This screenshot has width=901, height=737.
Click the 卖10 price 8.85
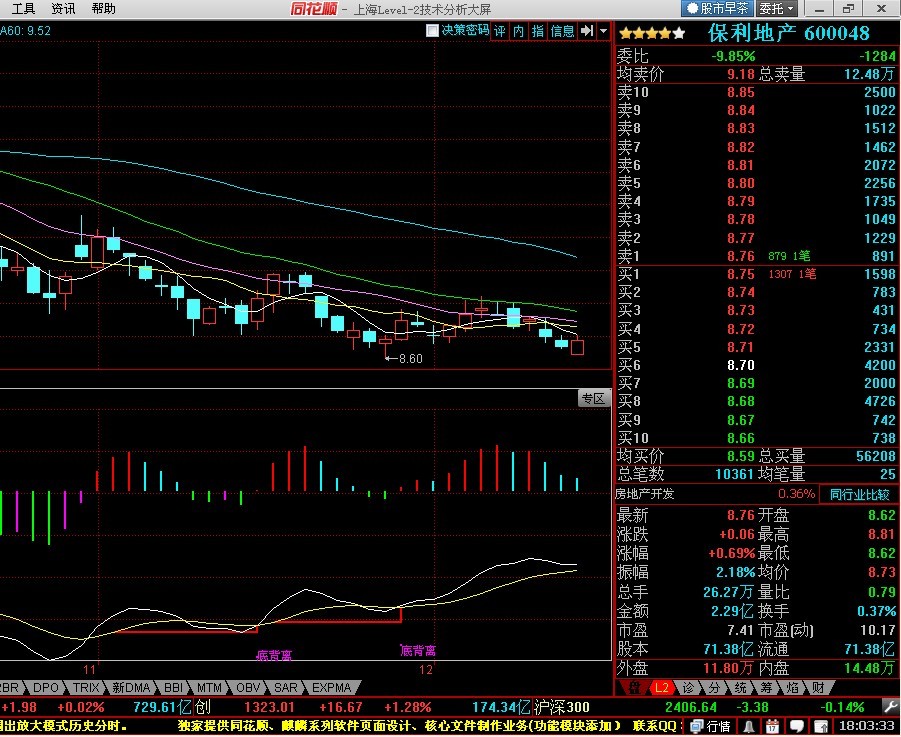741,92
